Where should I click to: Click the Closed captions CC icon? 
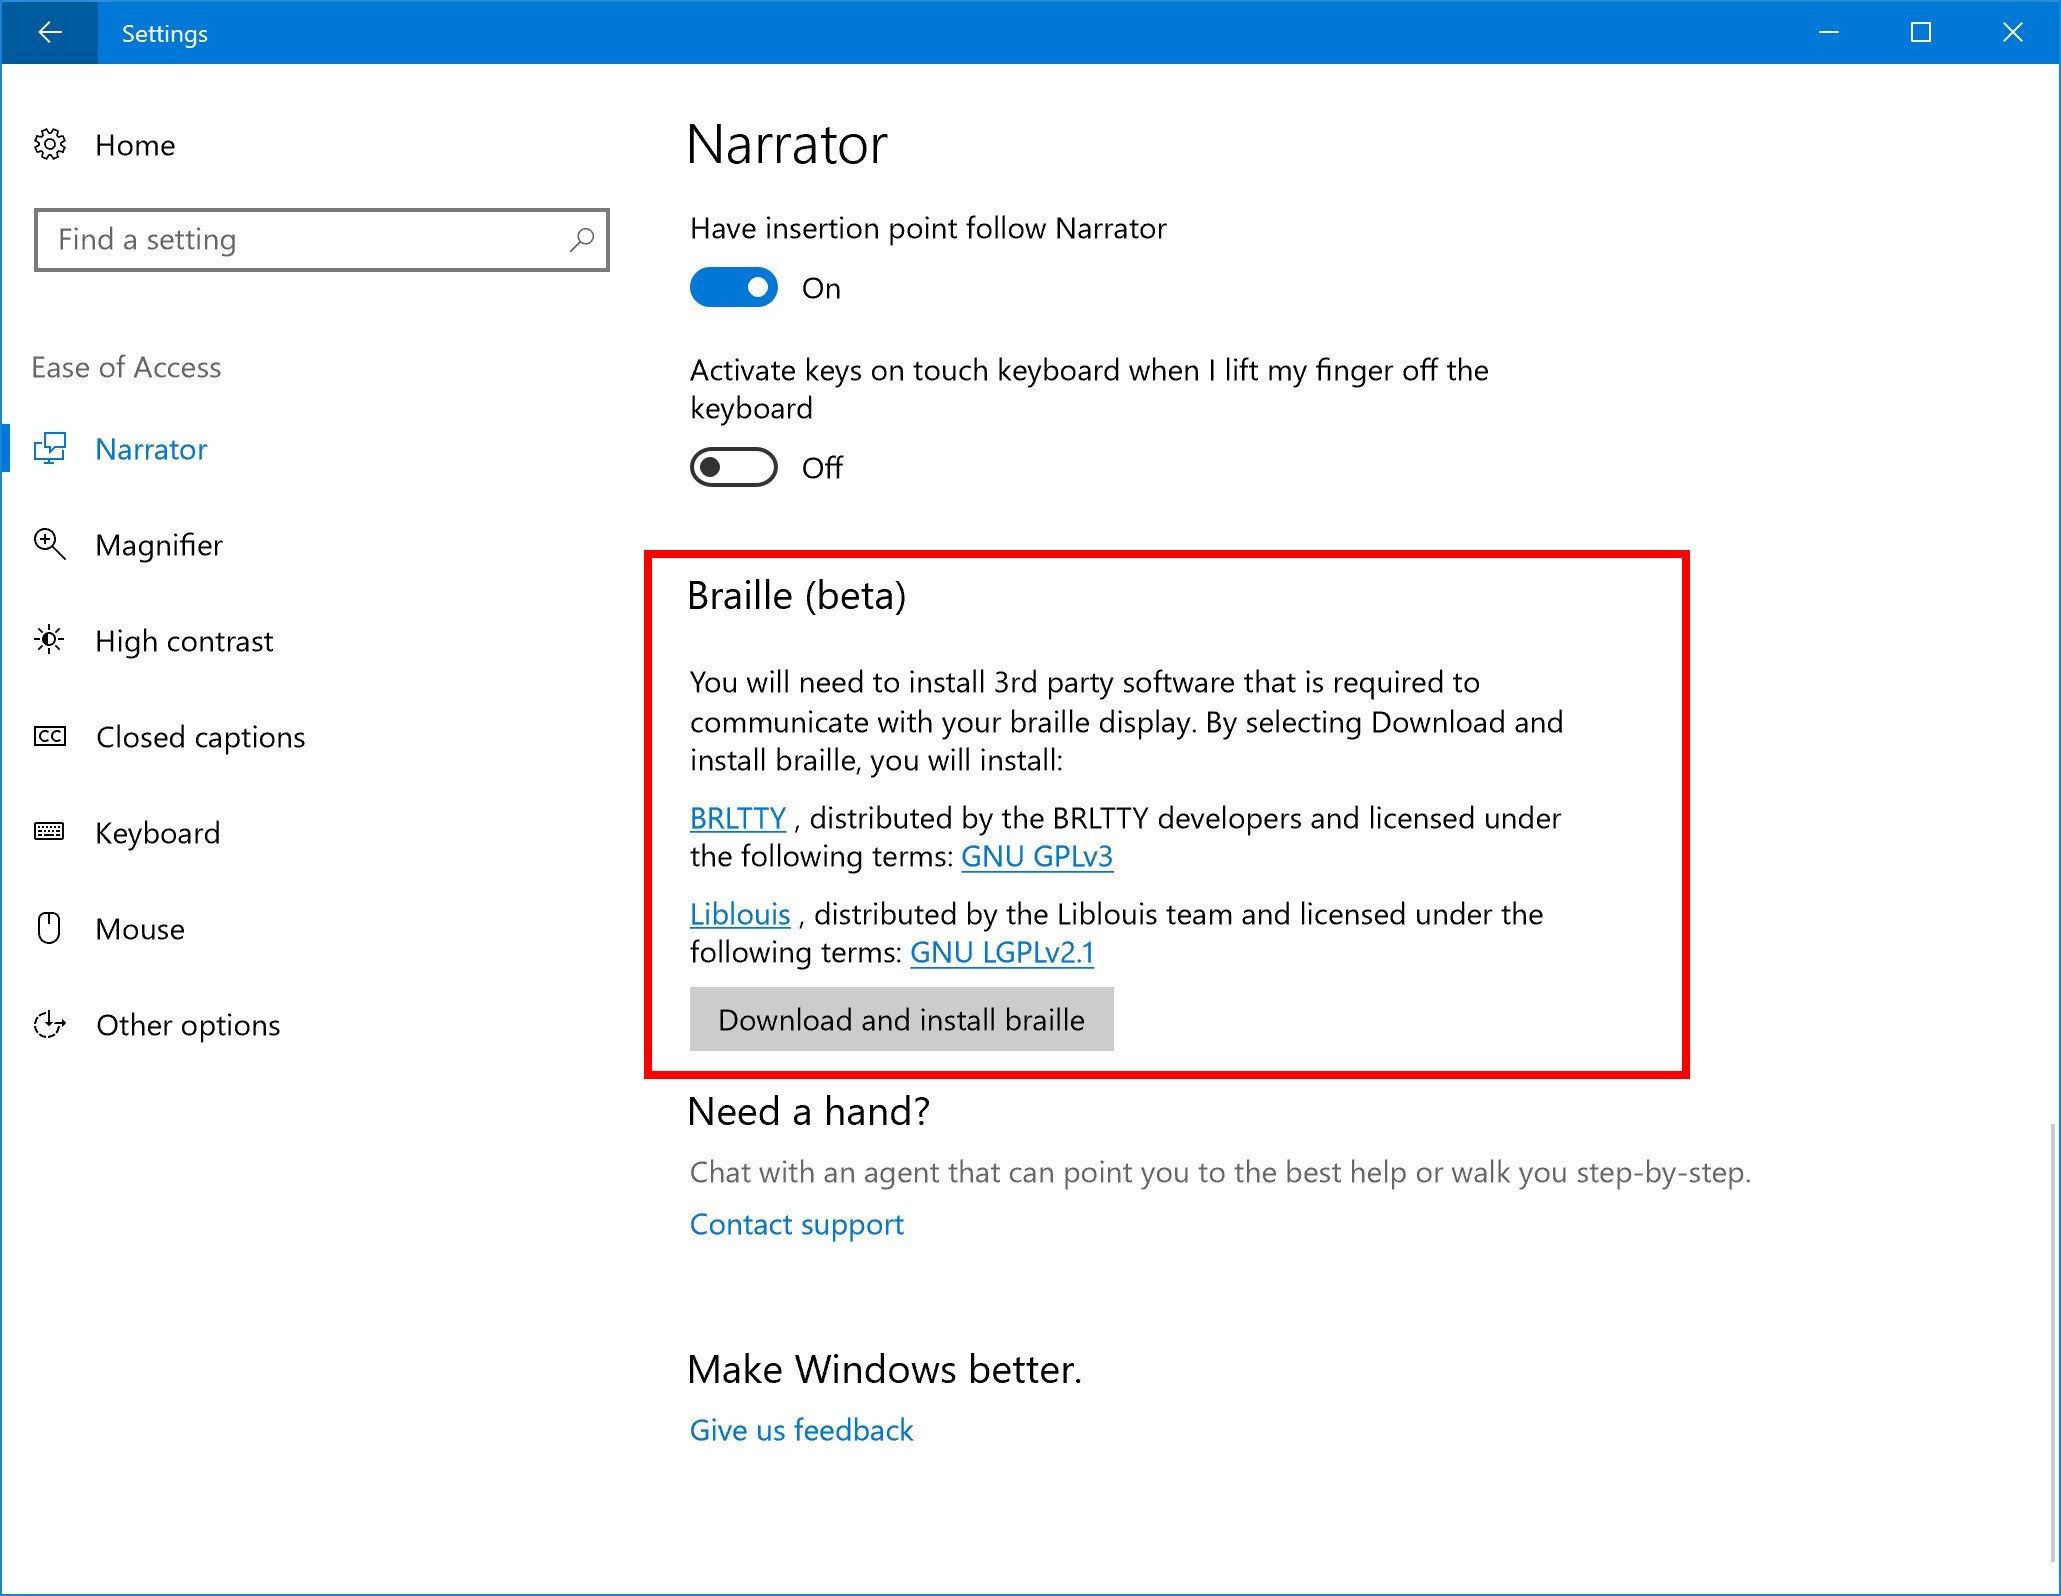[48, 736]
